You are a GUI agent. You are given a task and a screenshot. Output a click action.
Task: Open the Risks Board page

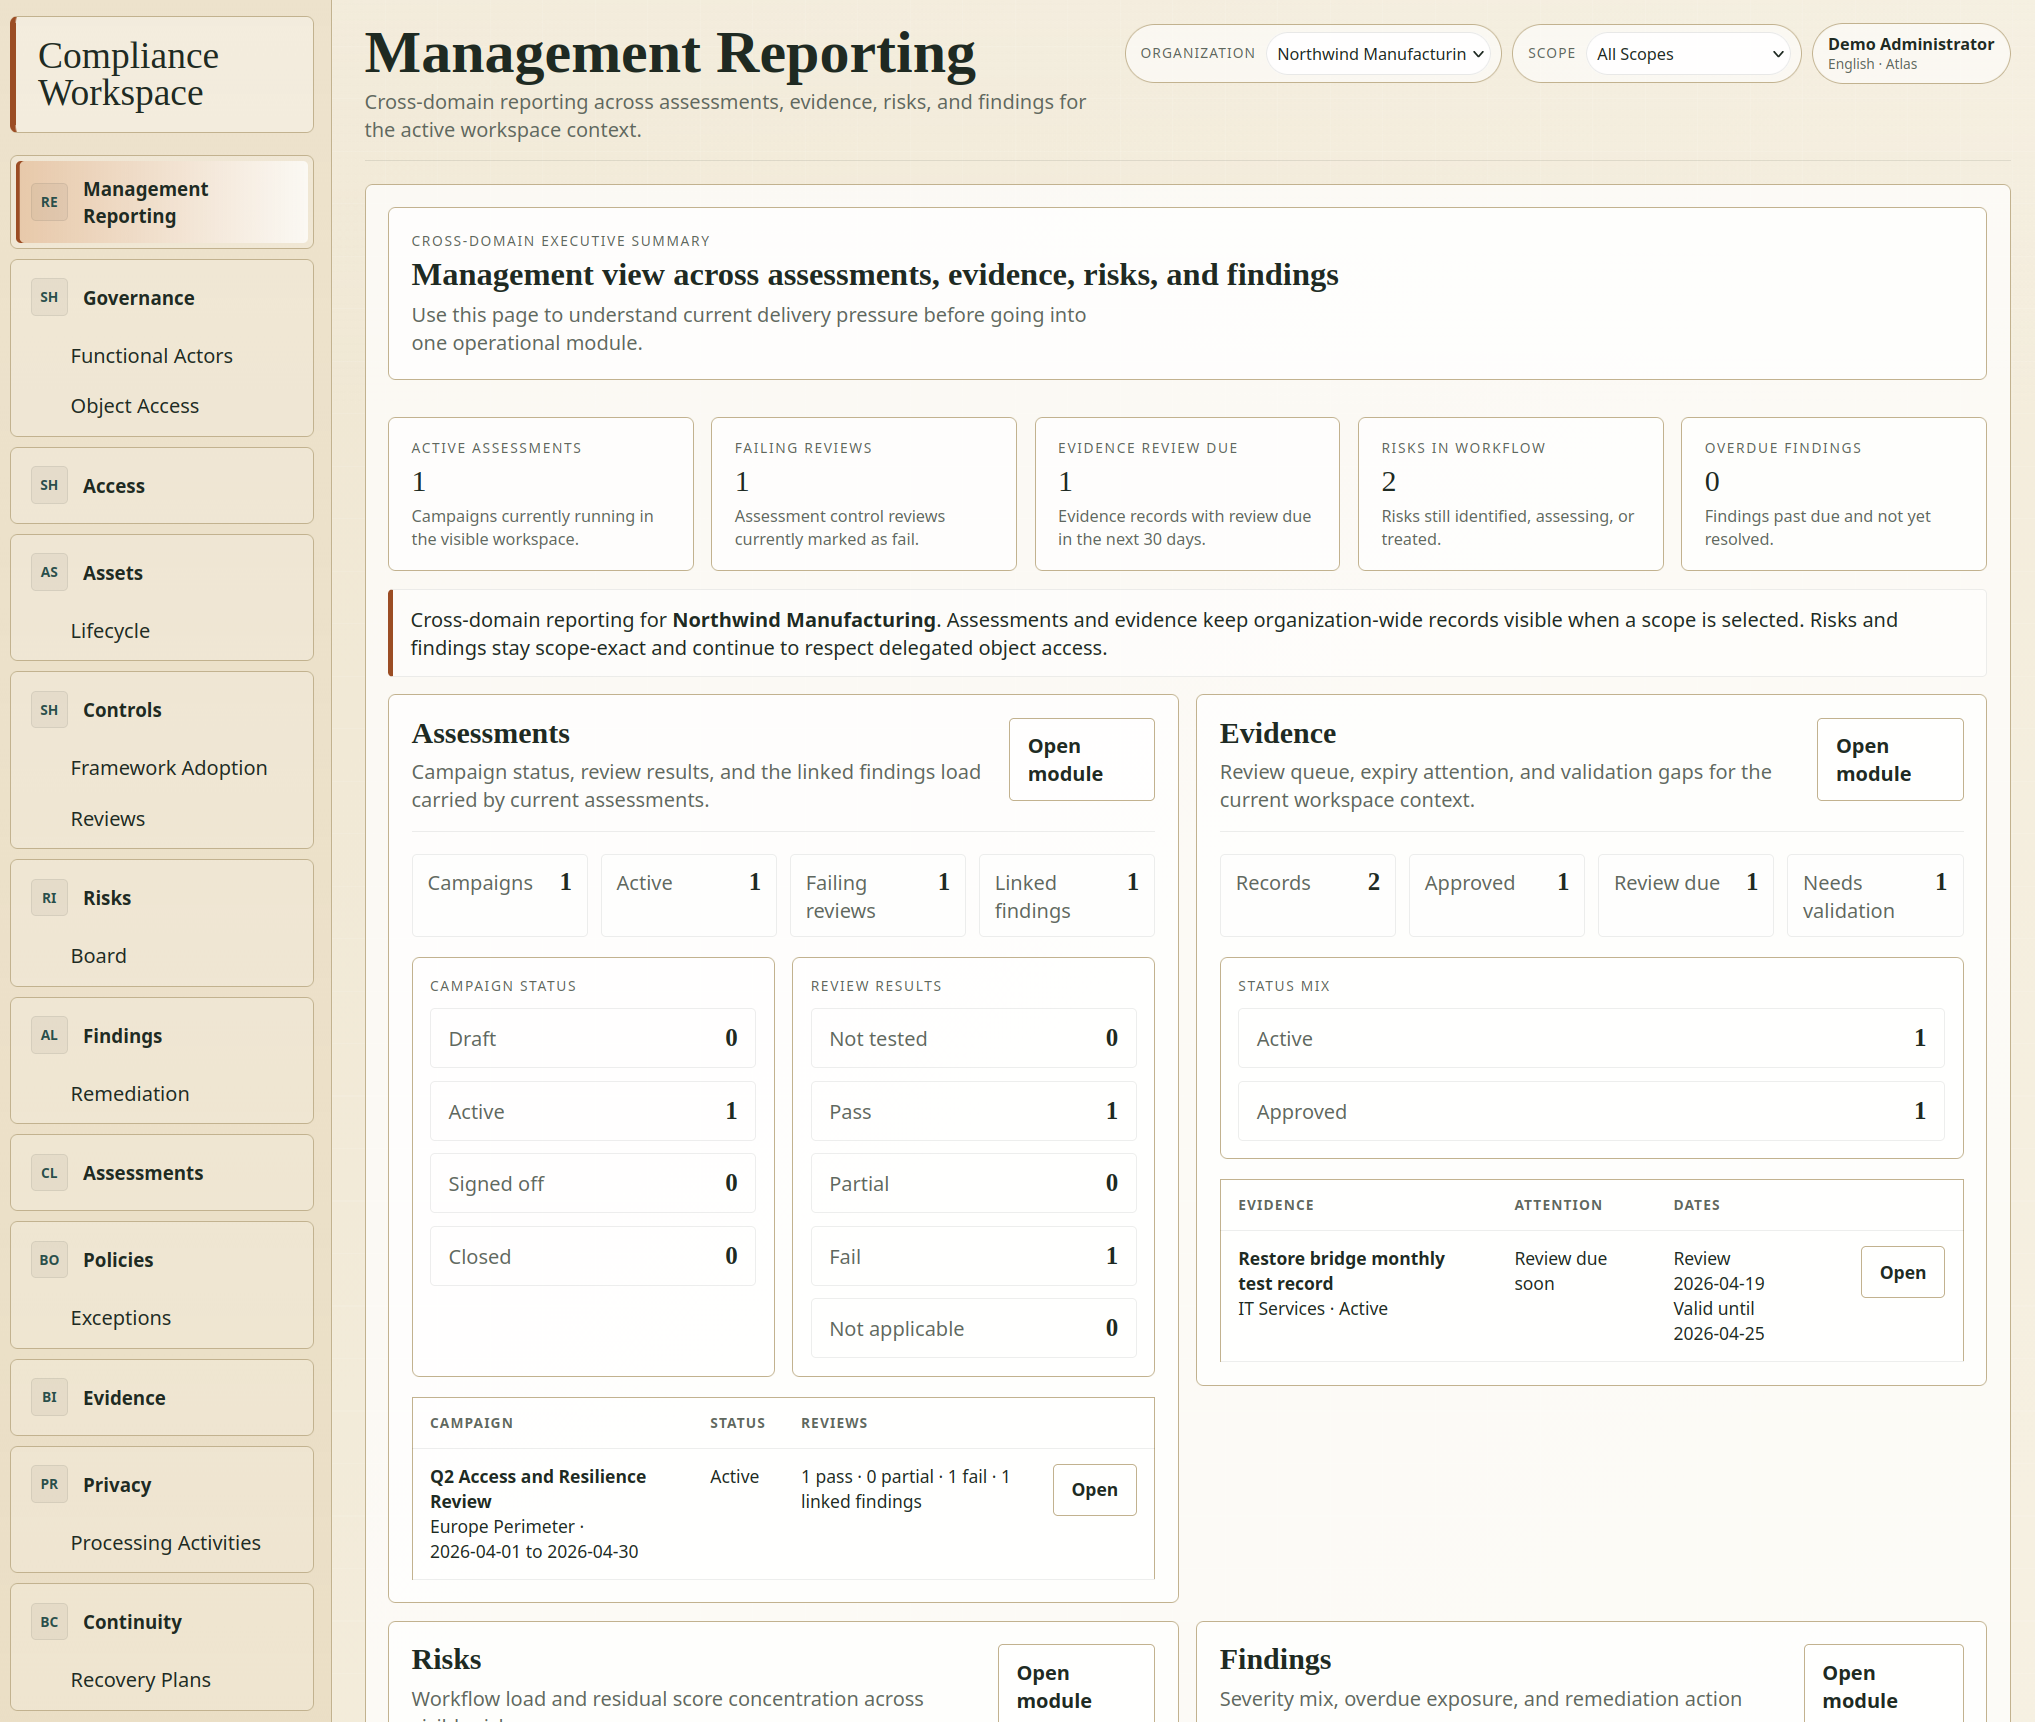tap(99, 956)
